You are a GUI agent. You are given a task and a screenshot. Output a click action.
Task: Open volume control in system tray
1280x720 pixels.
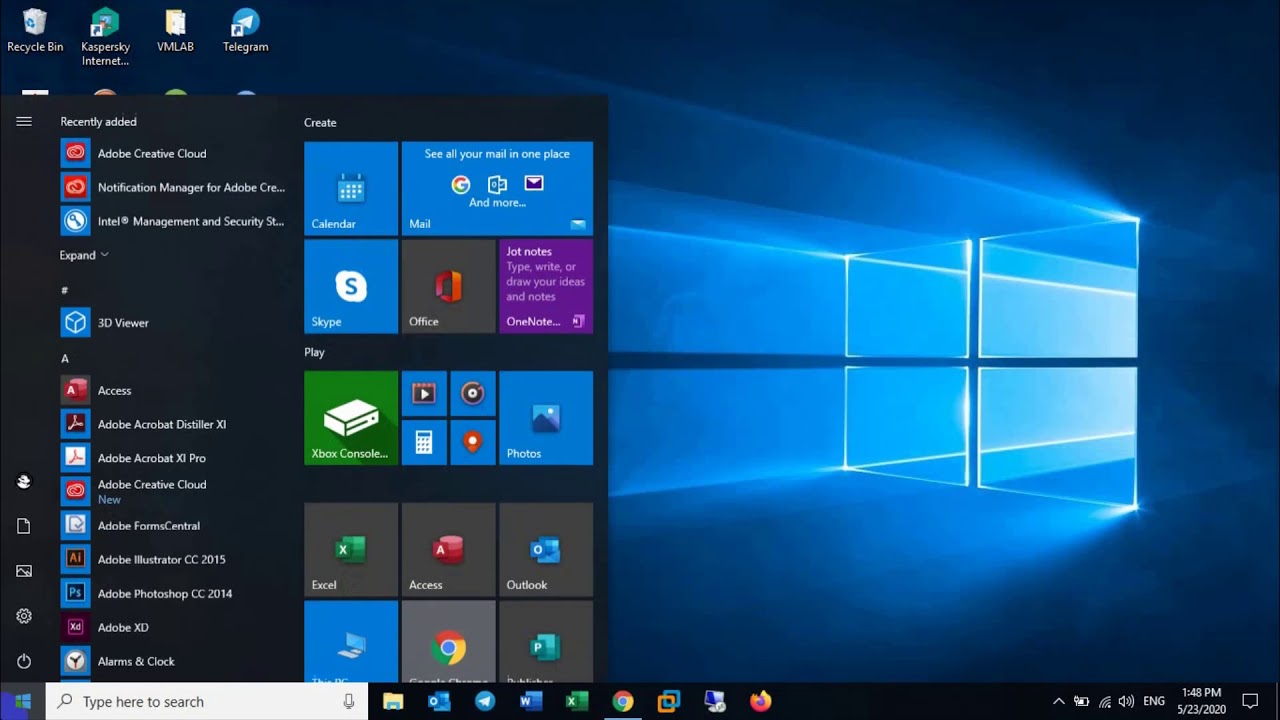pyautogui.click(x=1126, y=701)
